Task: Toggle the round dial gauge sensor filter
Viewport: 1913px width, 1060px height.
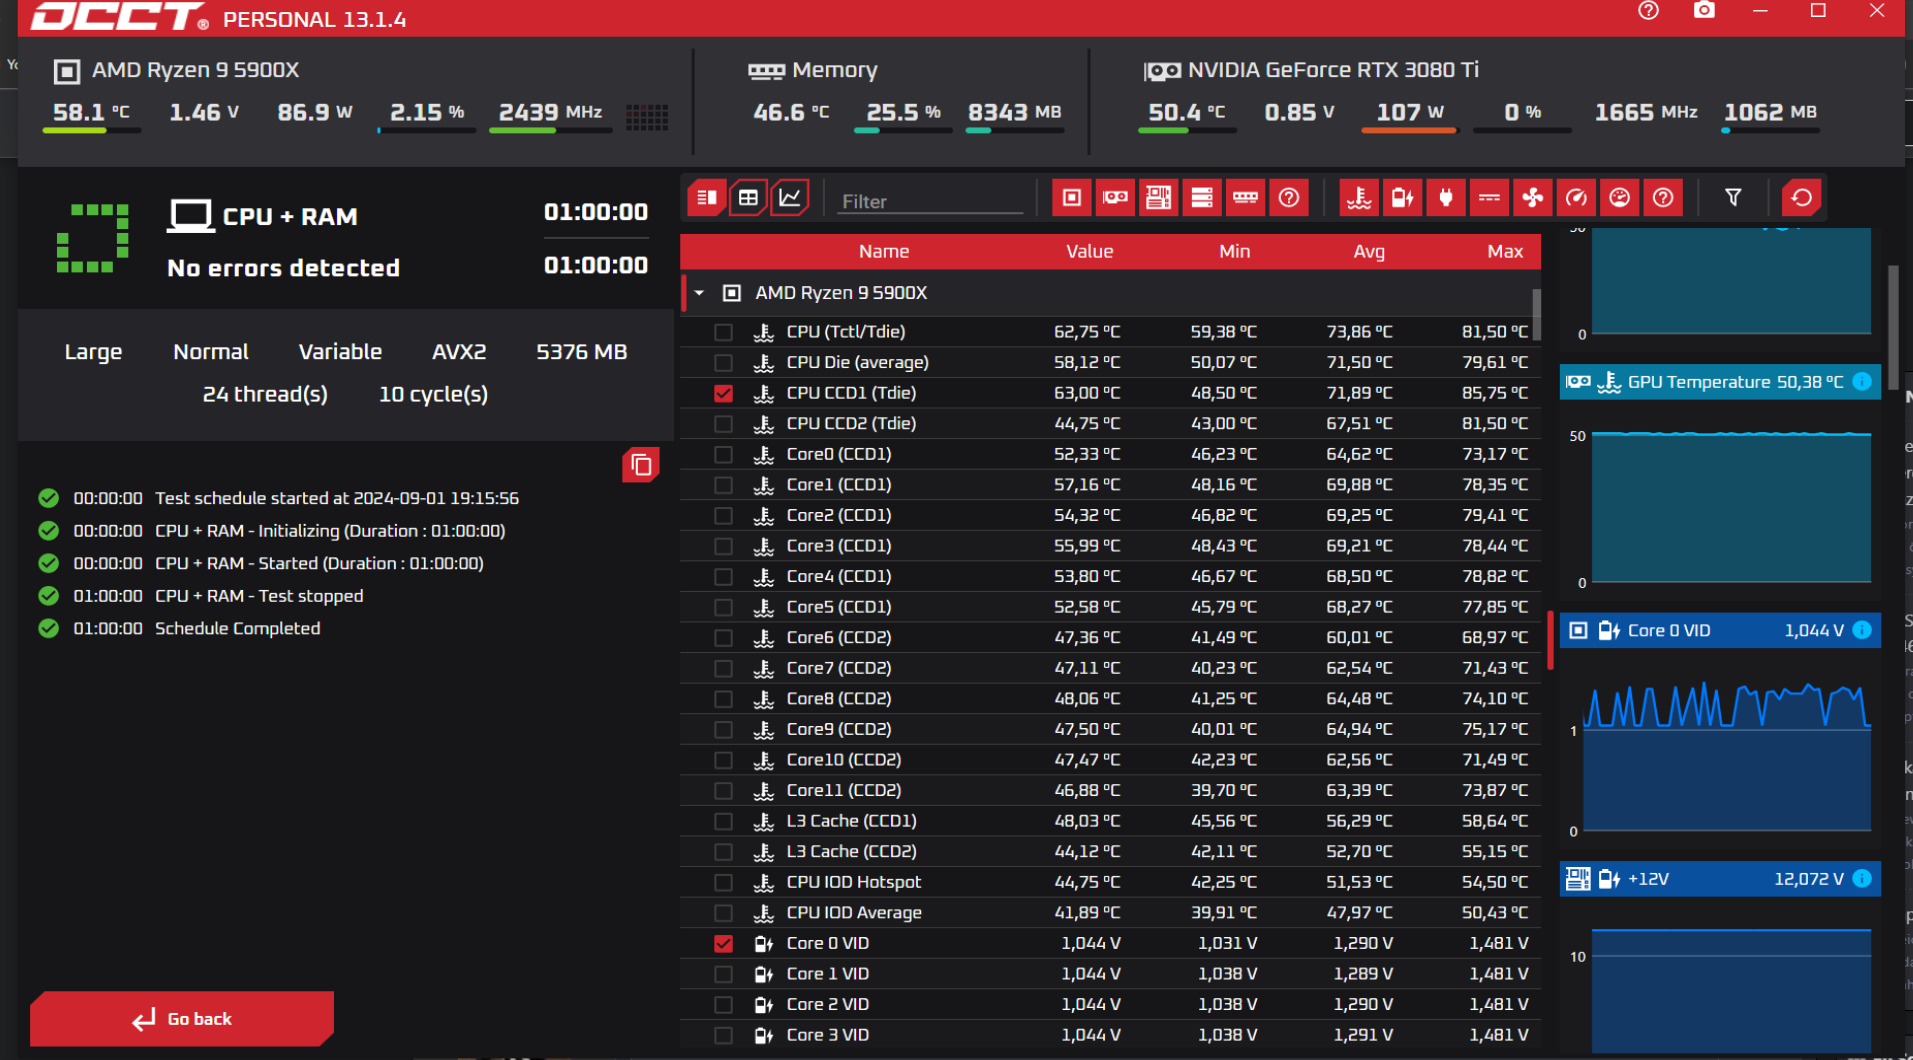Action: 1620,198
